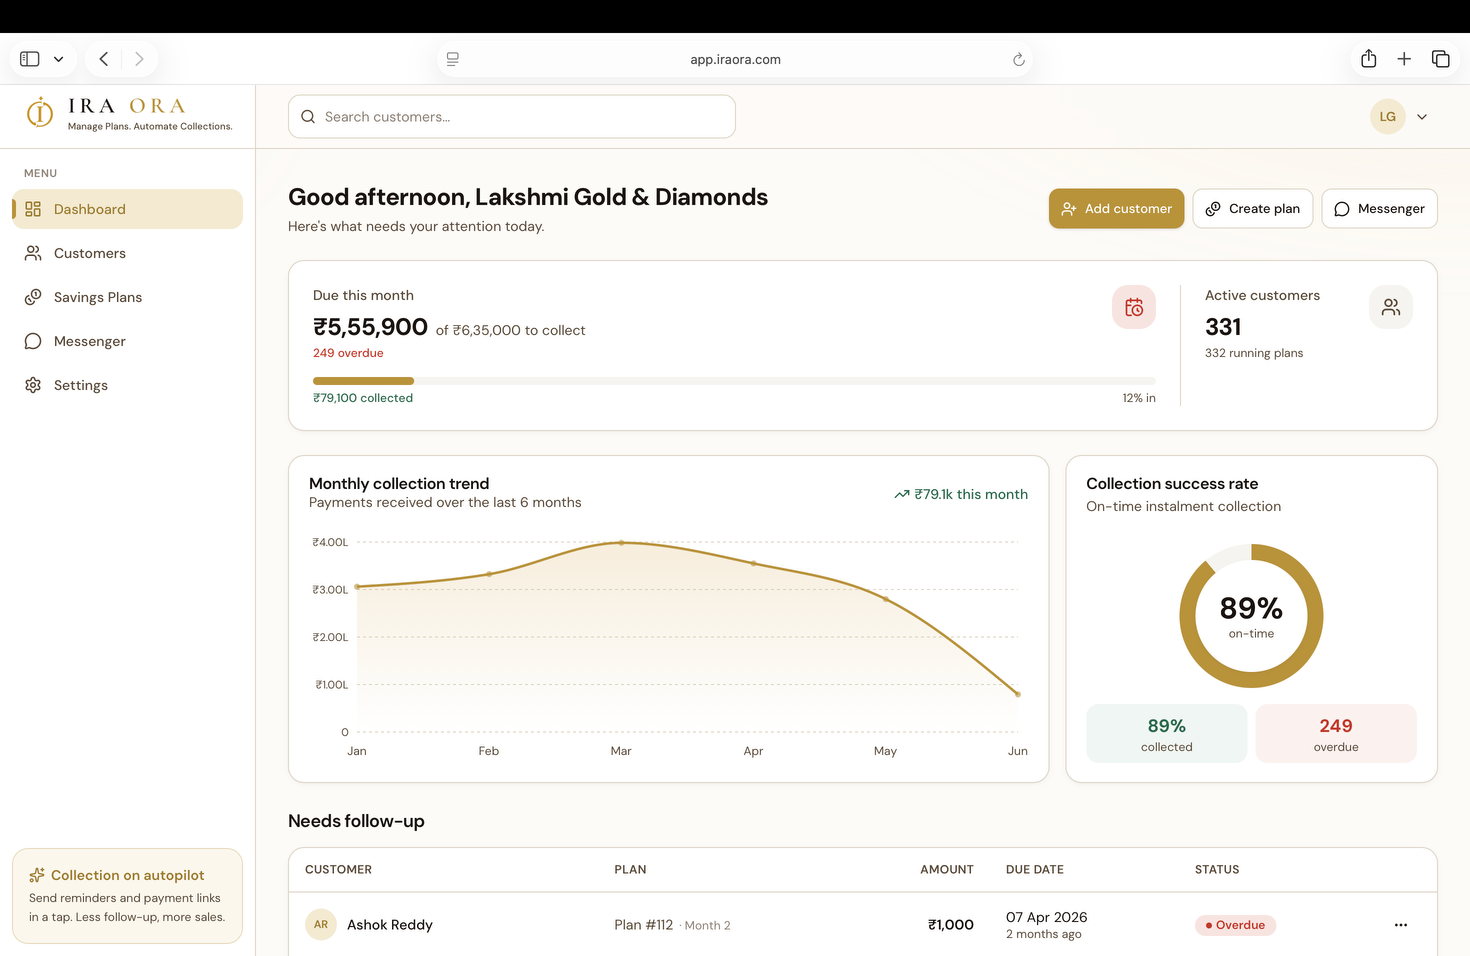Click the red calendar-clock due icon
This screenshot has height=956, width=1470.
tap(1134, 307)
